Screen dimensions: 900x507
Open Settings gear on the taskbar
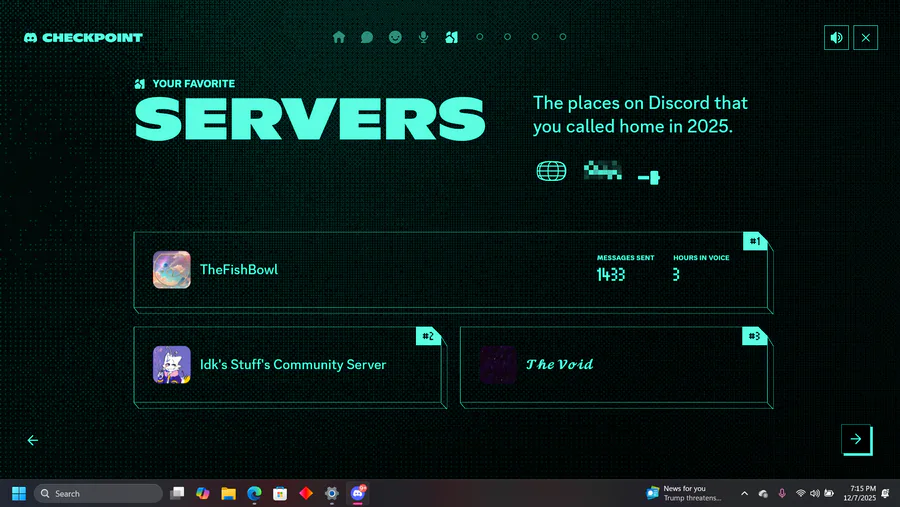point(332,493)
